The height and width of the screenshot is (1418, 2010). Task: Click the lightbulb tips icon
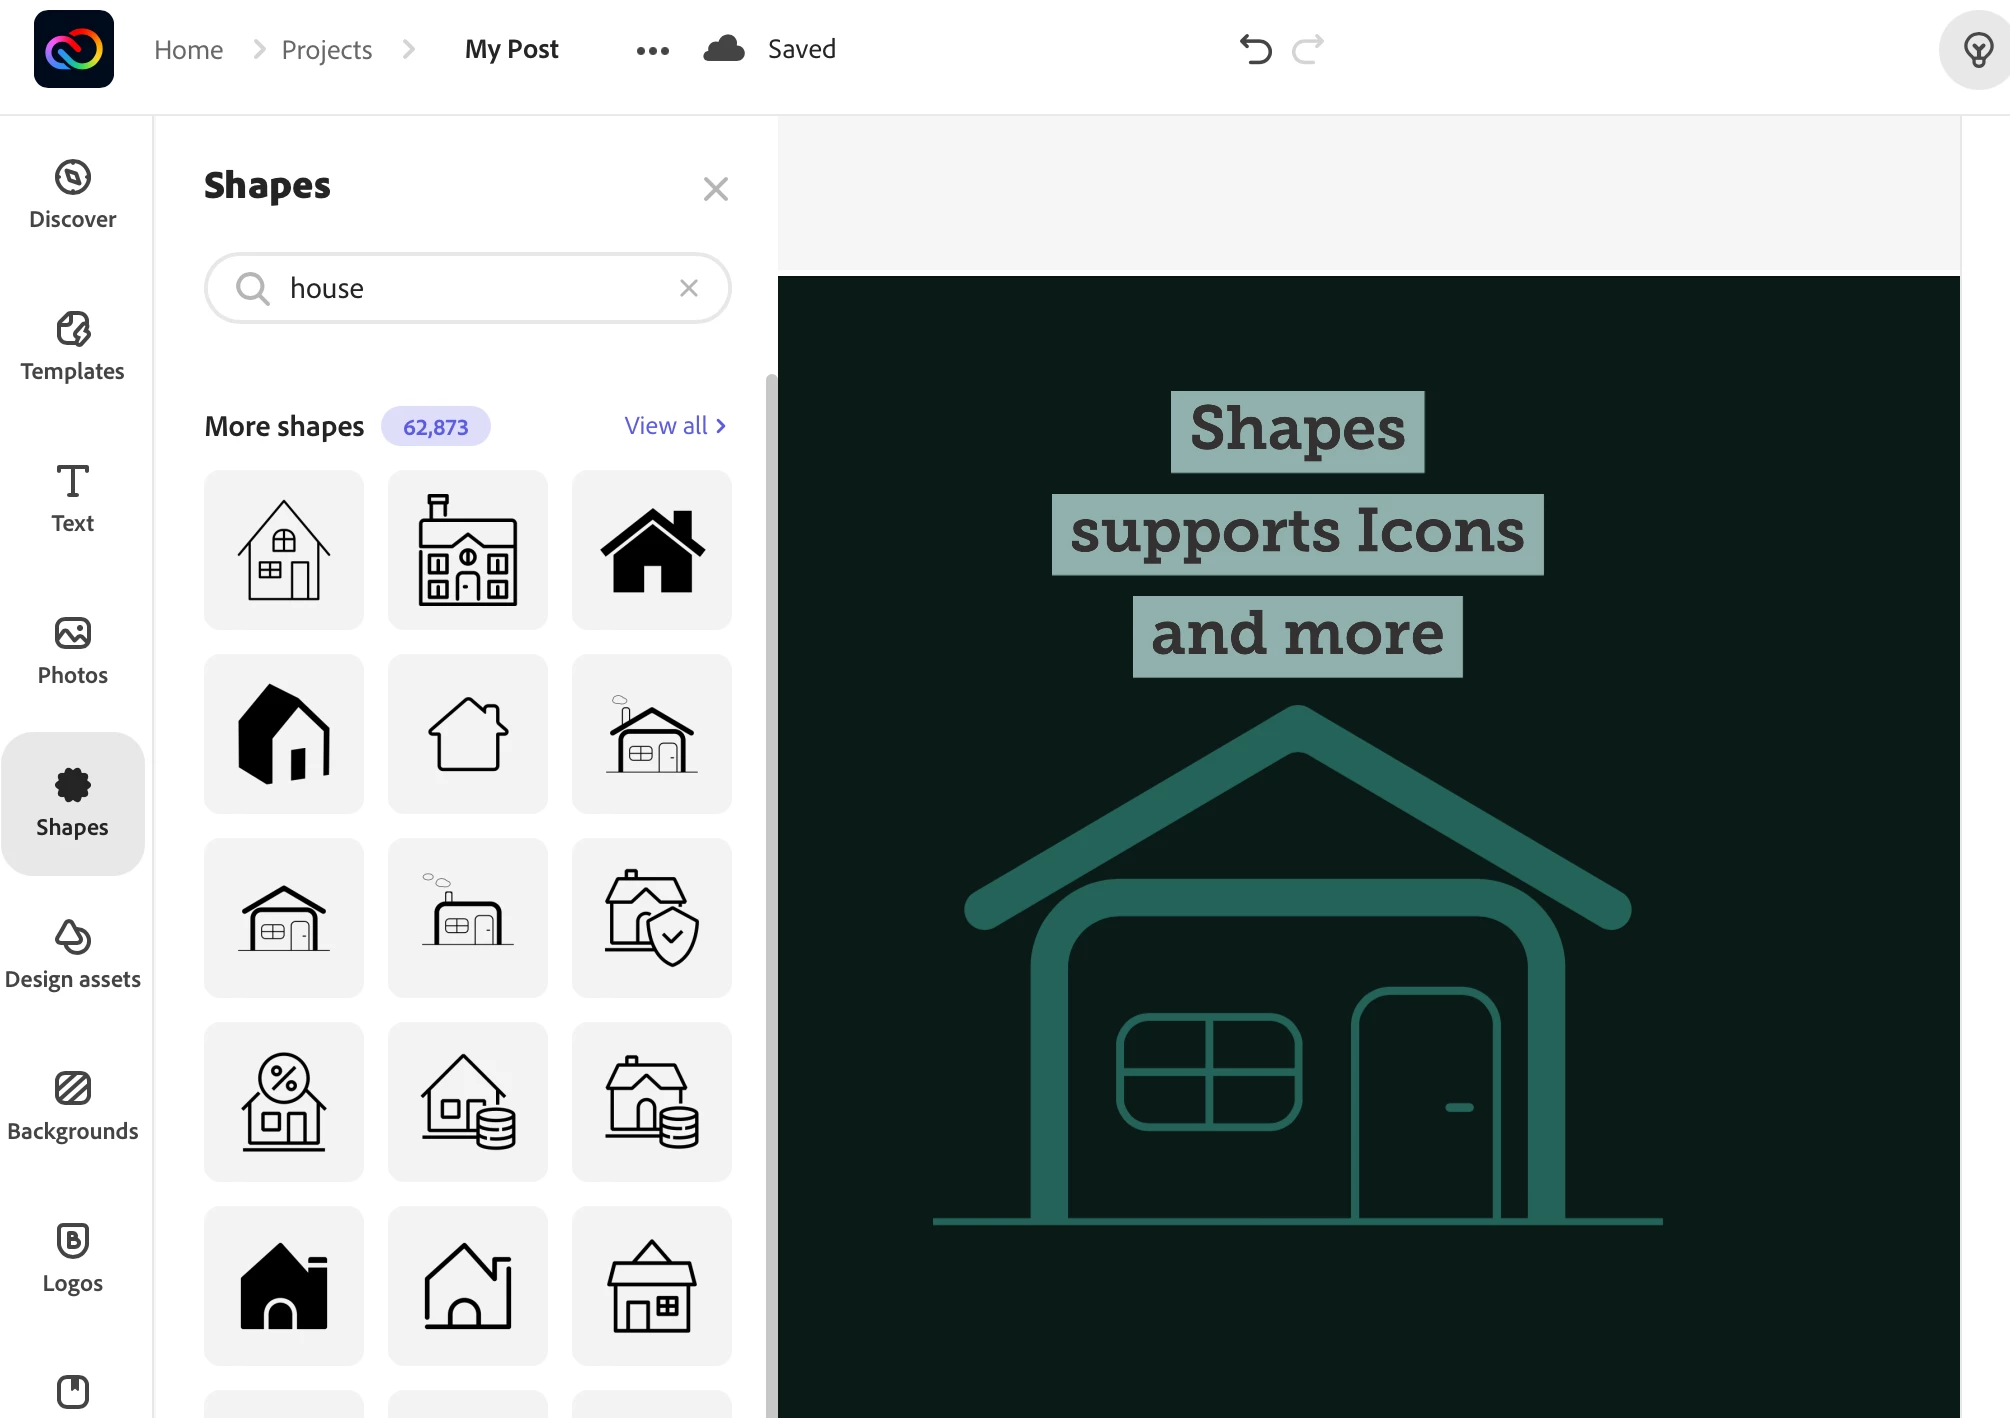click(1977, 50)
